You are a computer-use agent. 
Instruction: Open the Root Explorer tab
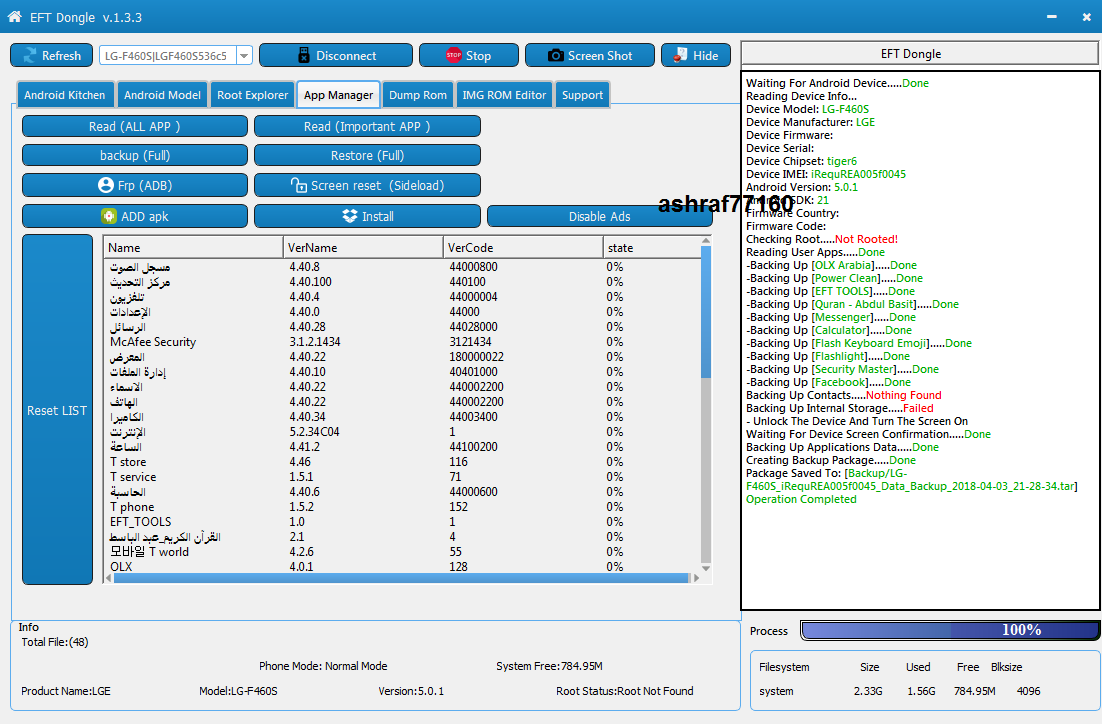point(252,95)
